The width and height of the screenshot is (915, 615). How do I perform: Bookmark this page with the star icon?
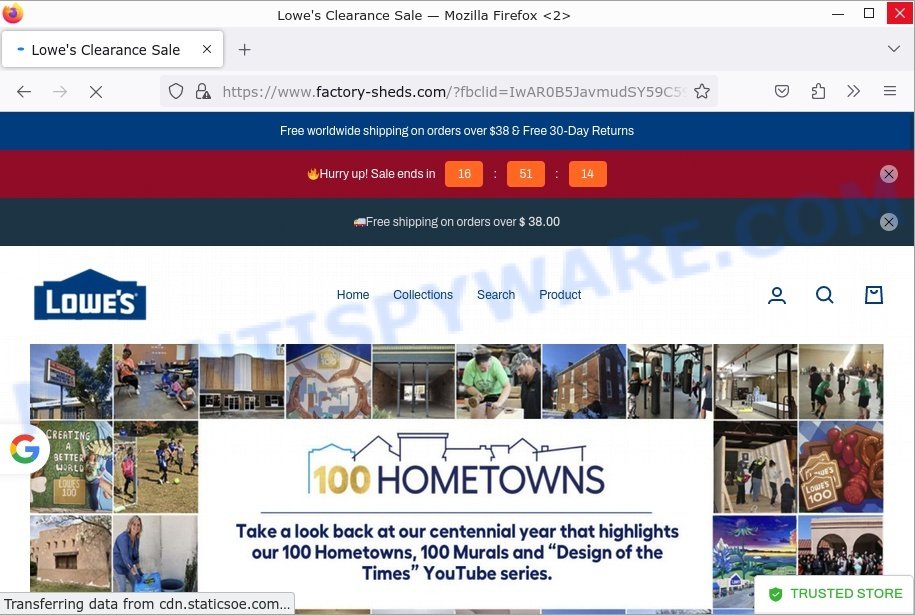702,91
